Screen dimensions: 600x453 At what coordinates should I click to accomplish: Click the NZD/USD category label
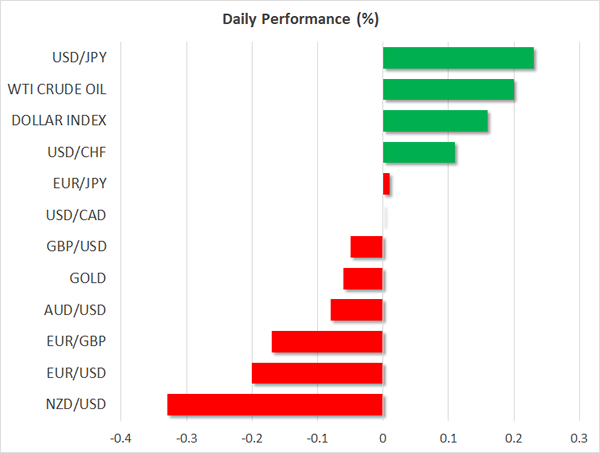tap(77, 404)
